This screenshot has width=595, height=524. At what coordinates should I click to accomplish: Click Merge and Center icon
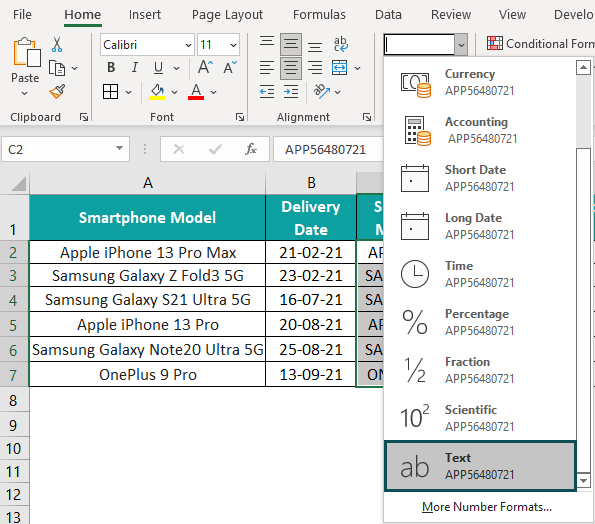pos(339,68)
